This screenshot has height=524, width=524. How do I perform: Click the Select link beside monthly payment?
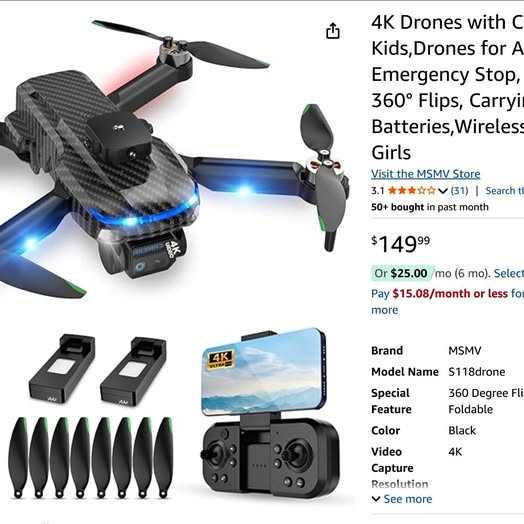(x=509, y=273)
